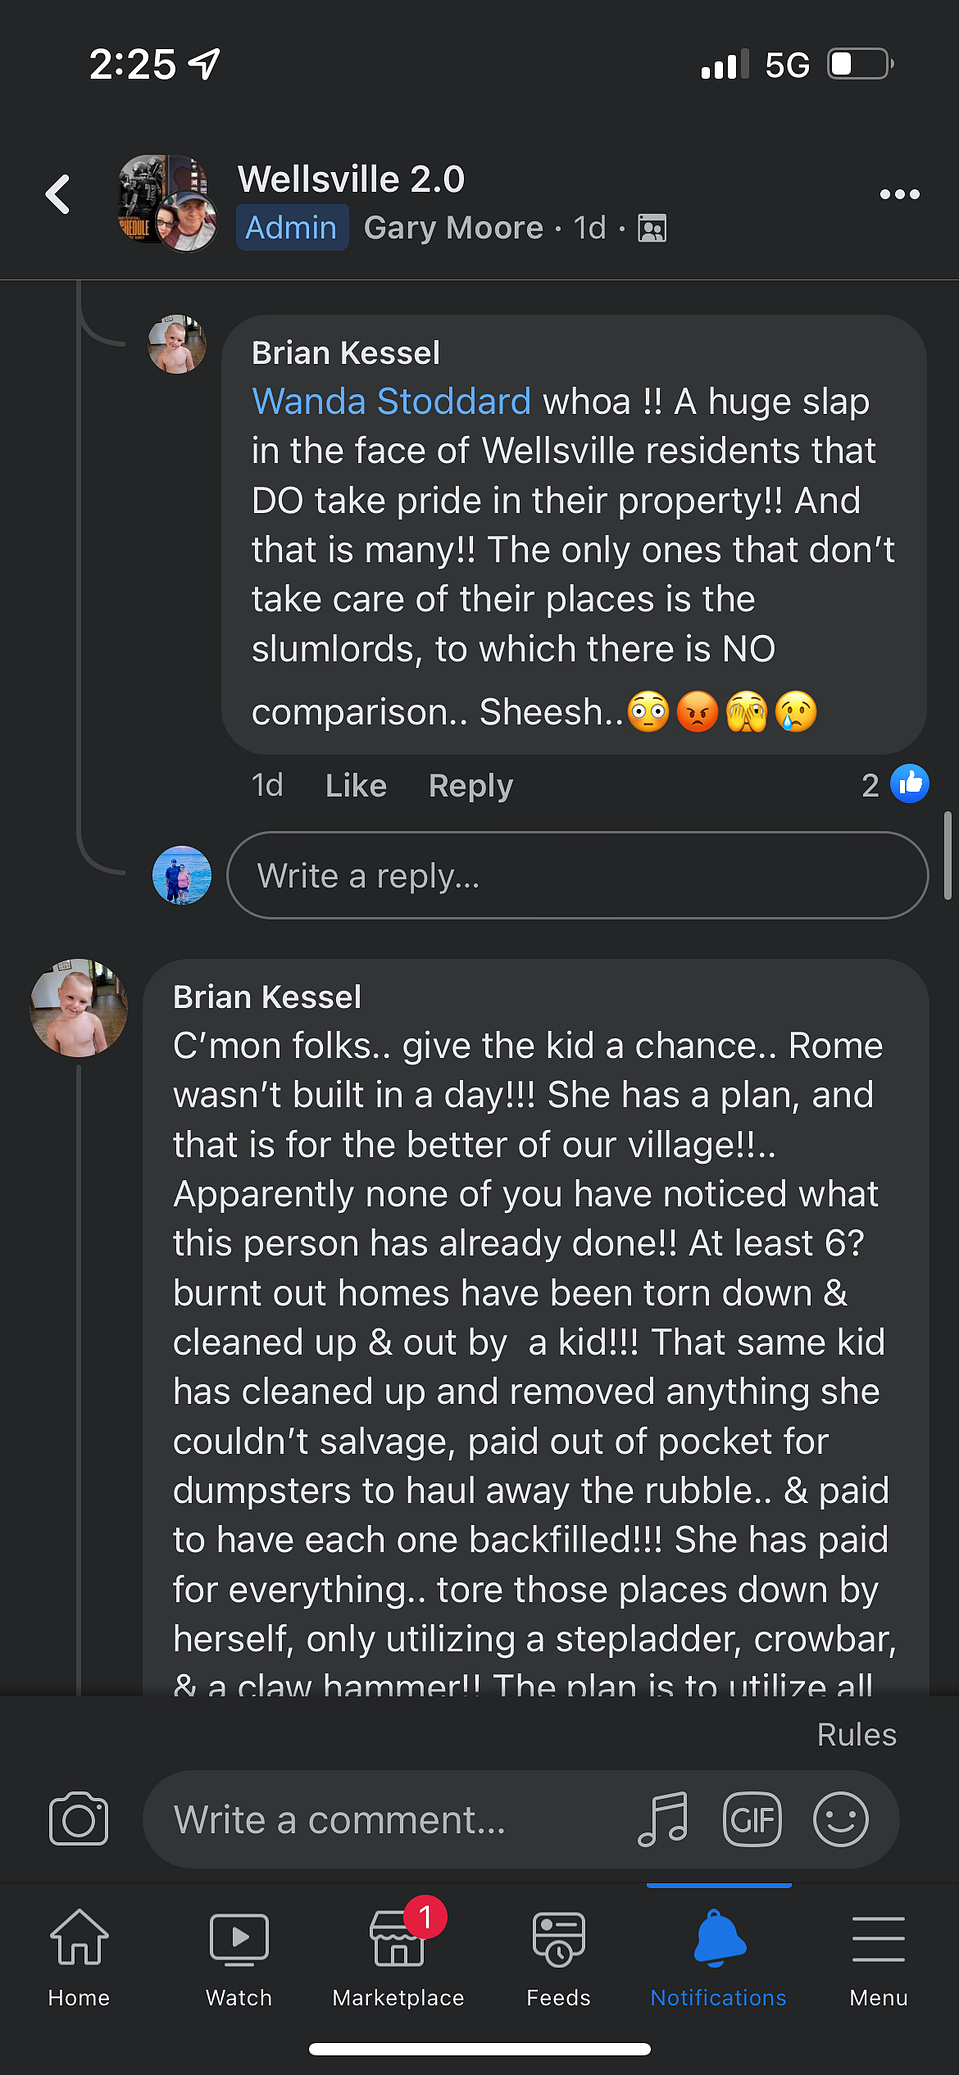Select the Notifications bell tab
Viewport: 959px width, 2075px height.
pyautogui.click(x=718, y=1955)
